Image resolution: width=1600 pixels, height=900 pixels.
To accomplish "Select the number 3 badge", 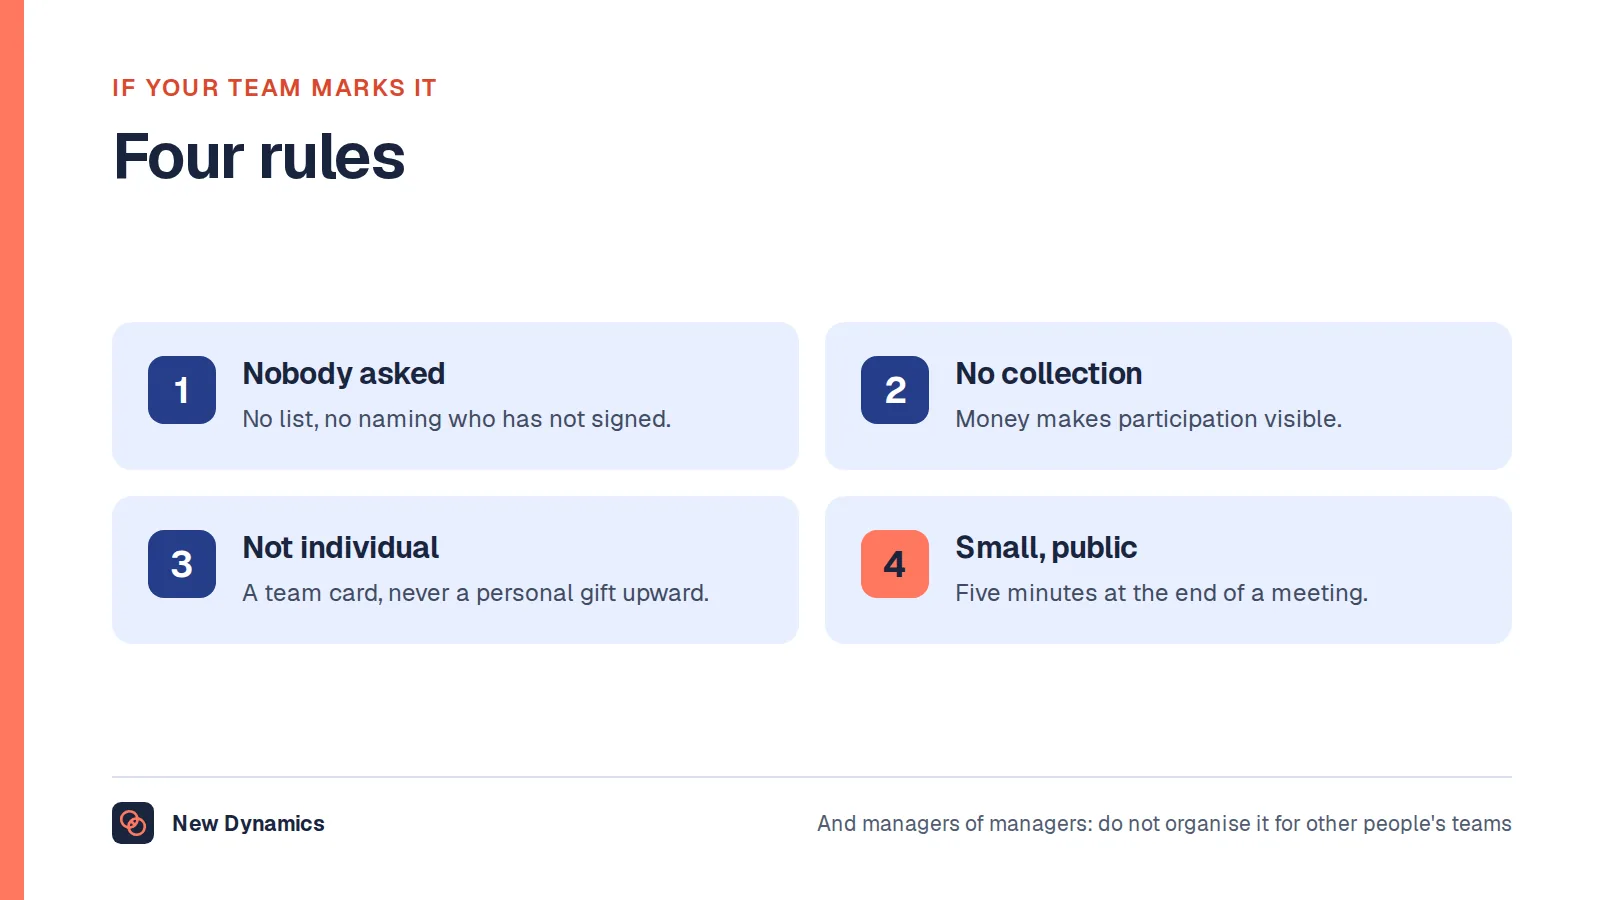I will (182, 564).
